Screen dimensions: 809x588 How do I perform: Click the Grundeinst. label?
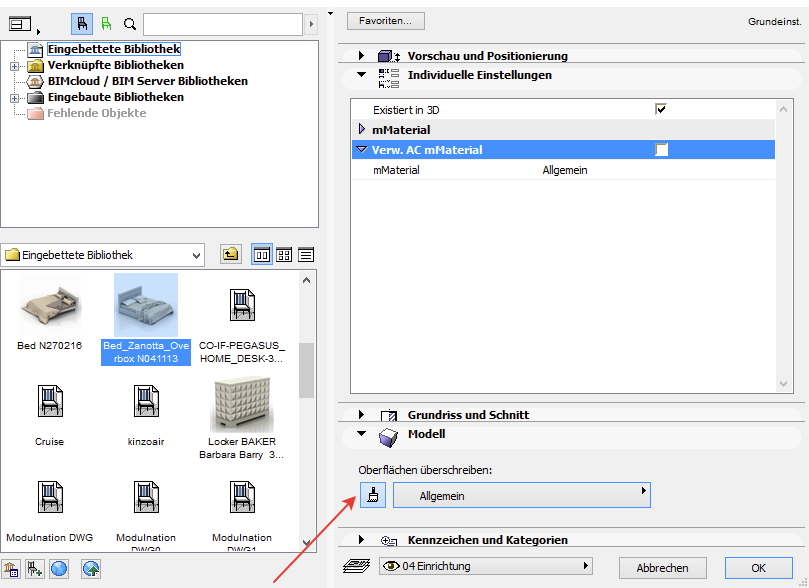774,22
